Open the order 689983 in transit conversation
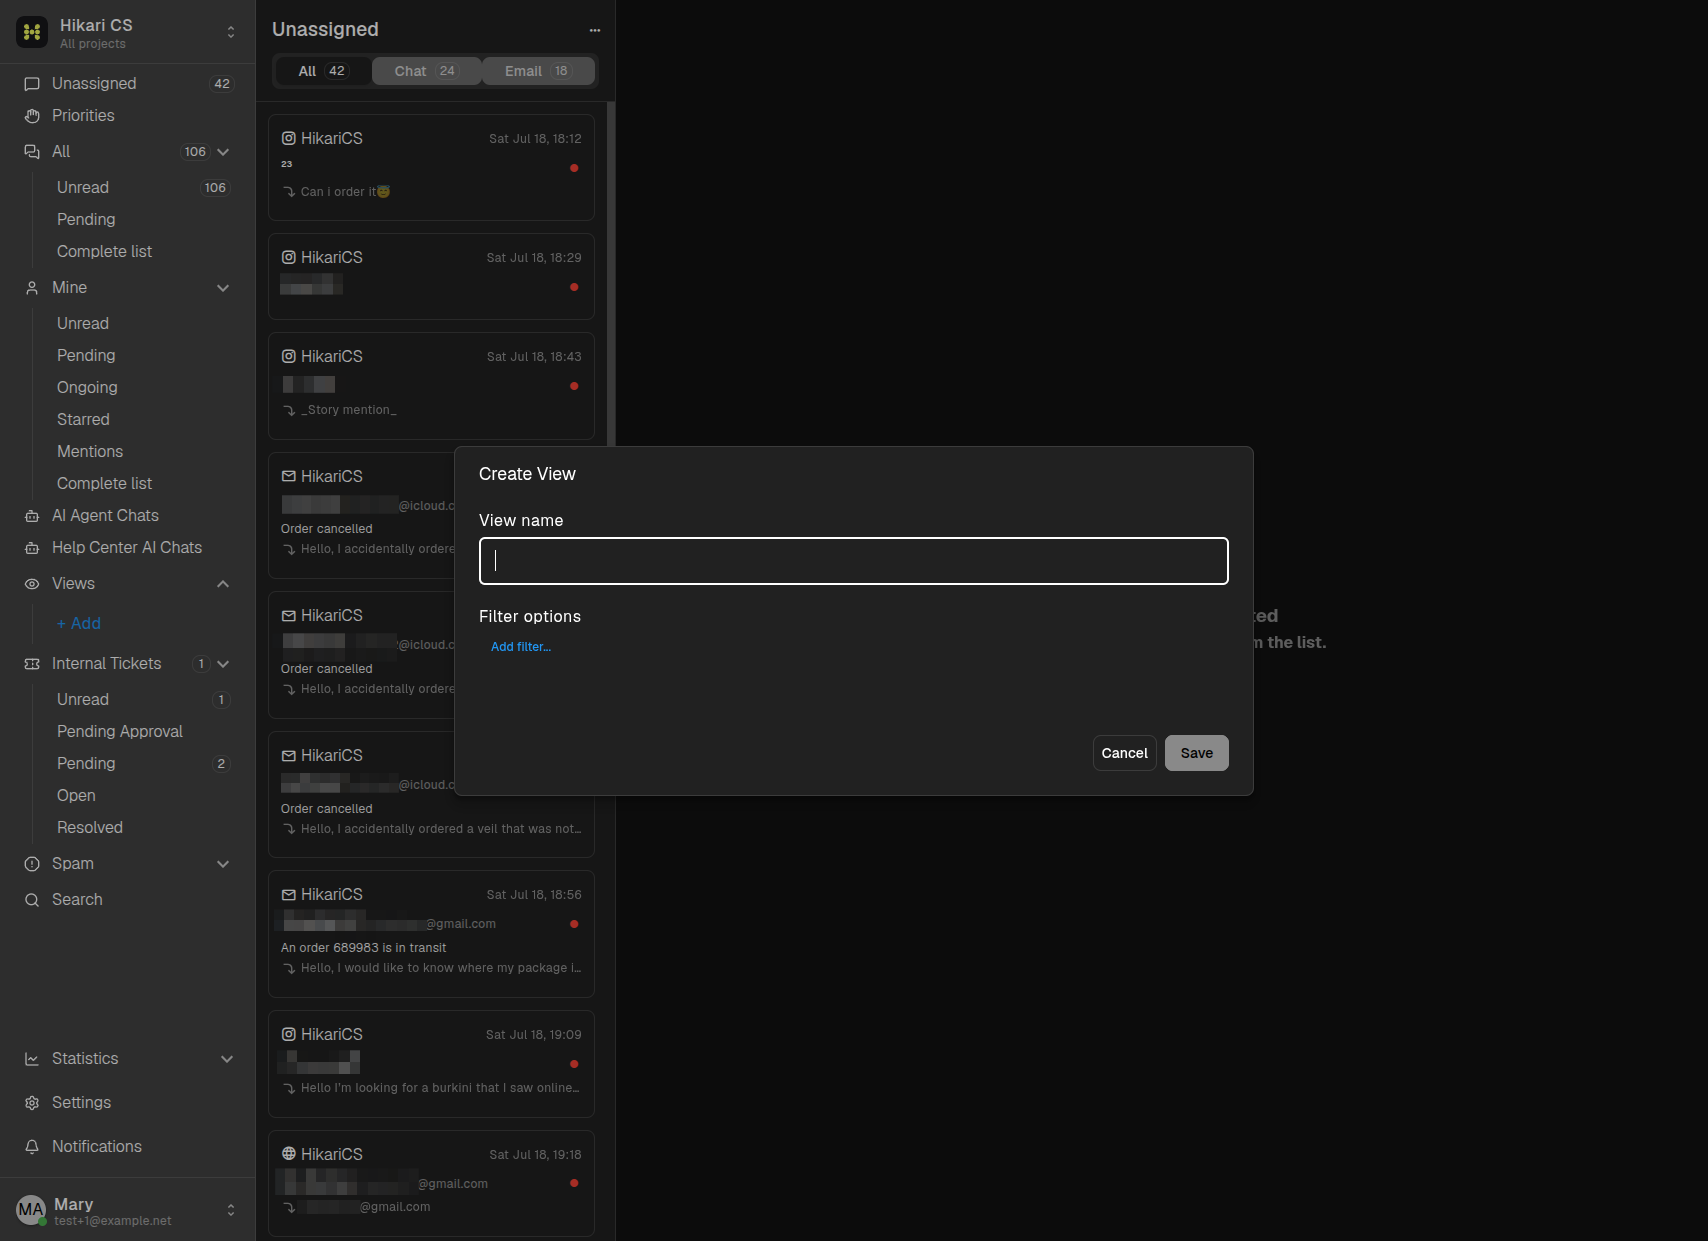 [x=431, y=934]
